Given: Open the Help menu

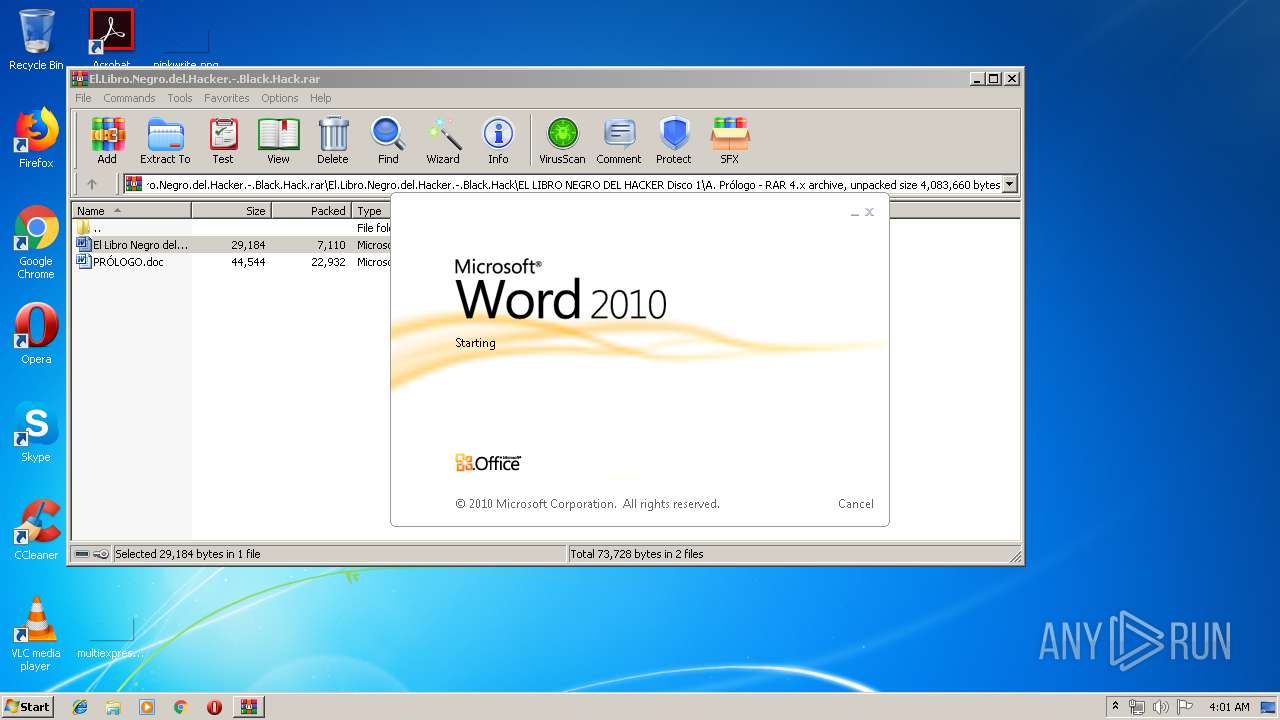Looking at the screenshot, I should 320,98.
